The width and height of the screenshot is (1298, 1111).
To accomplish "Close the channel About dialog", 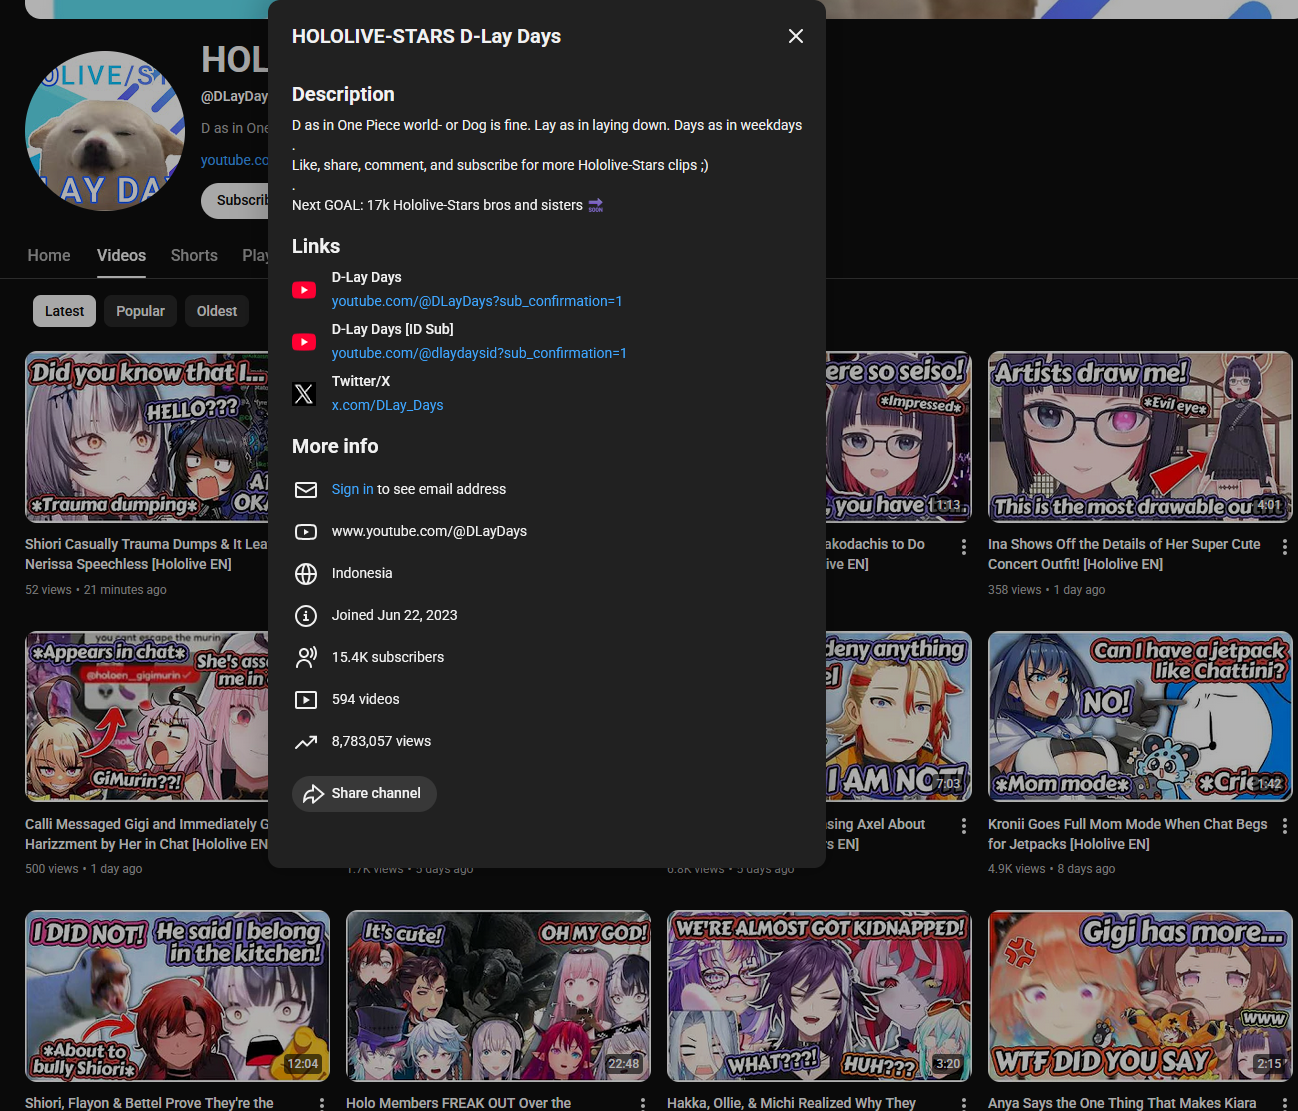I will 796,36.
